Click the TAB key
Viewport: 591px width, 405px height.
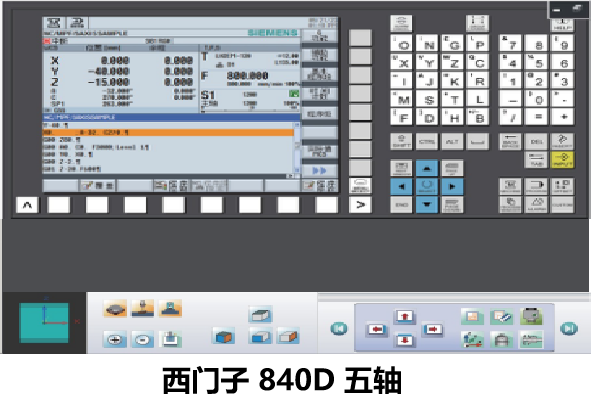point(536,160)
